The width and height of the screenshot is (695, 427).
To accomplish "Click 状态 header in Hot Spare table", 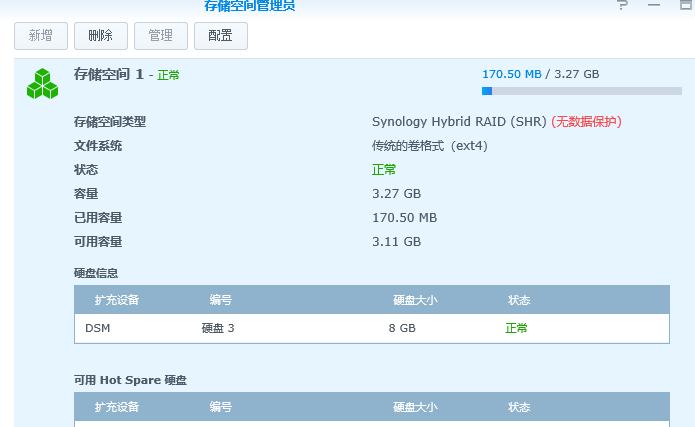I will (x=519, y=407).
